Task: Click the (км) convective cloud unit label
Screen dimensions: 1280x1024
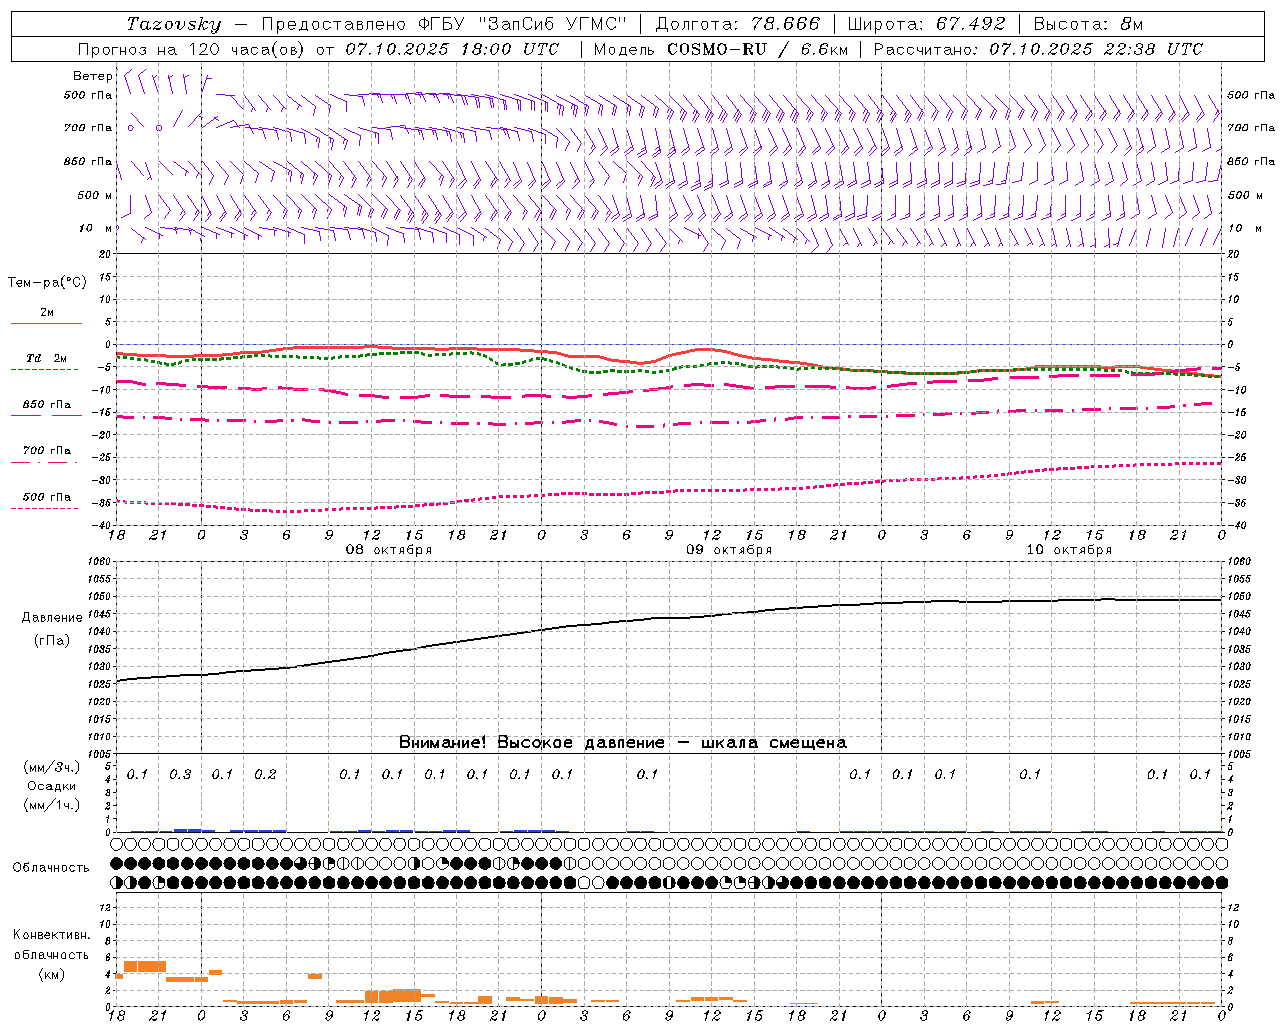Action: pyautogui.click(x=52, y=974)
